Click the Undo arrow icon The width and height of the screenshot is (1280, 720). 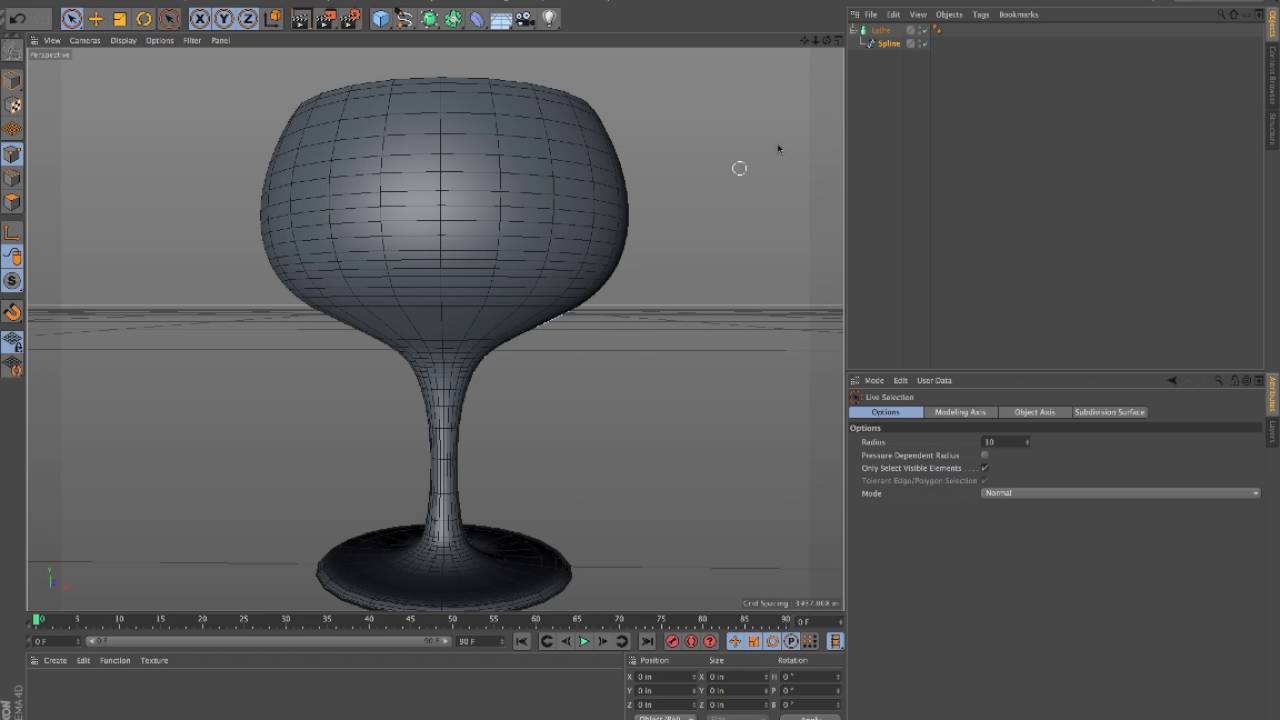tap(17, 18)
